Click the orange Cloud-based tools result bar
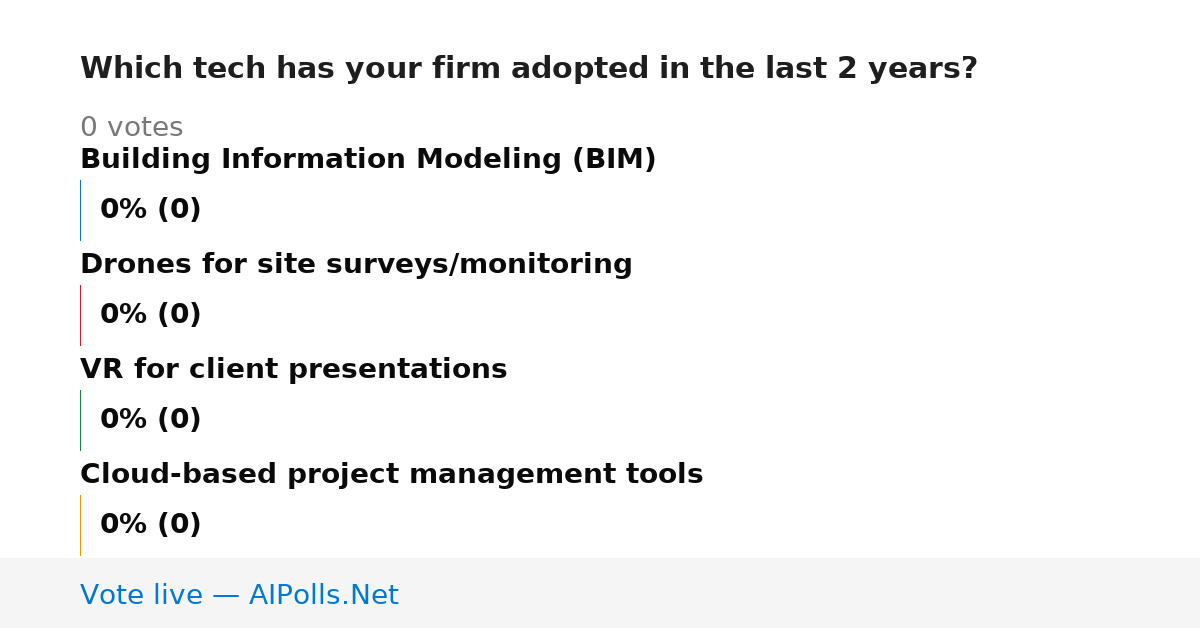 [81, 525]
